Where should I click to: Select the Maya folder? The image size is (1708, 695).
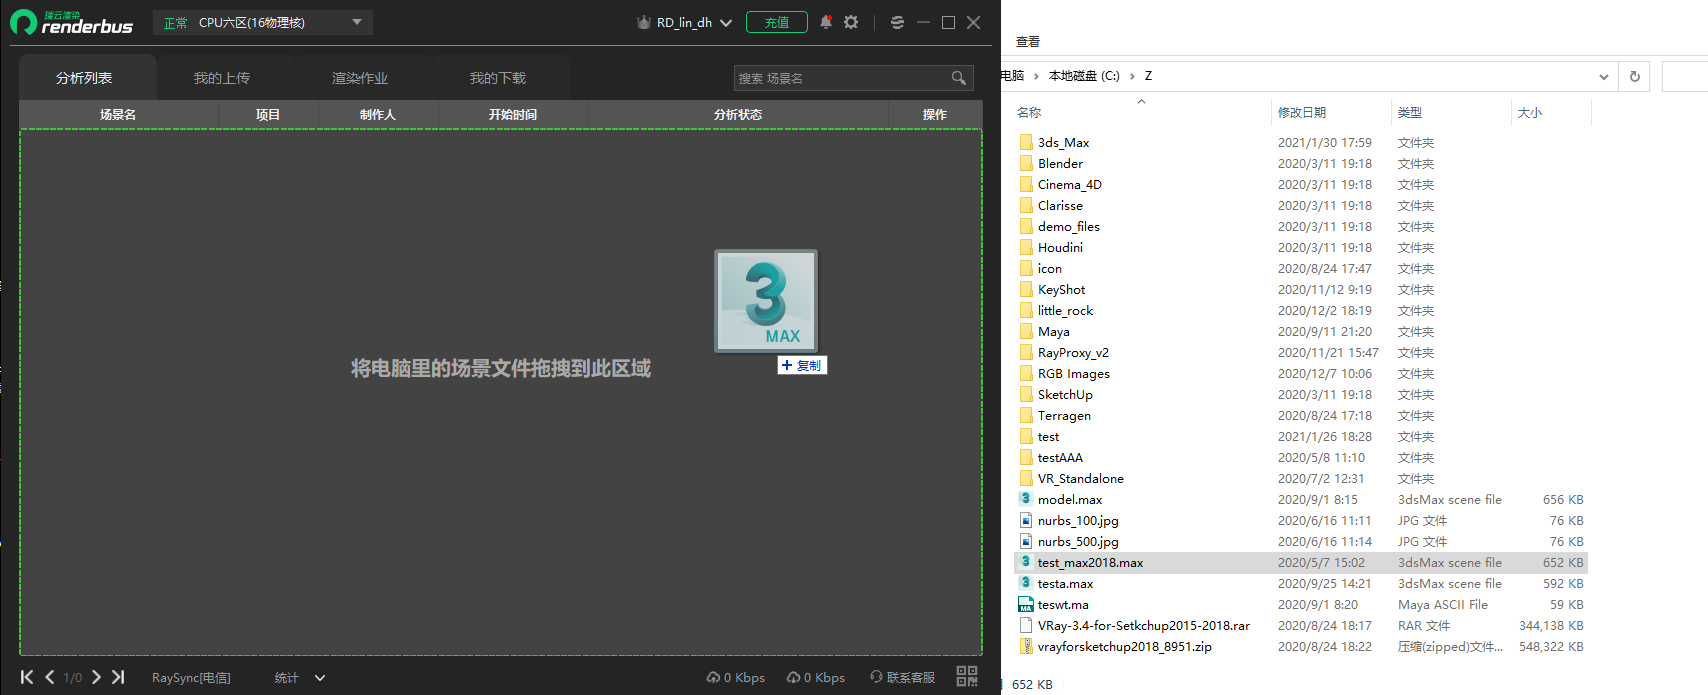(x=1054, y=331)
